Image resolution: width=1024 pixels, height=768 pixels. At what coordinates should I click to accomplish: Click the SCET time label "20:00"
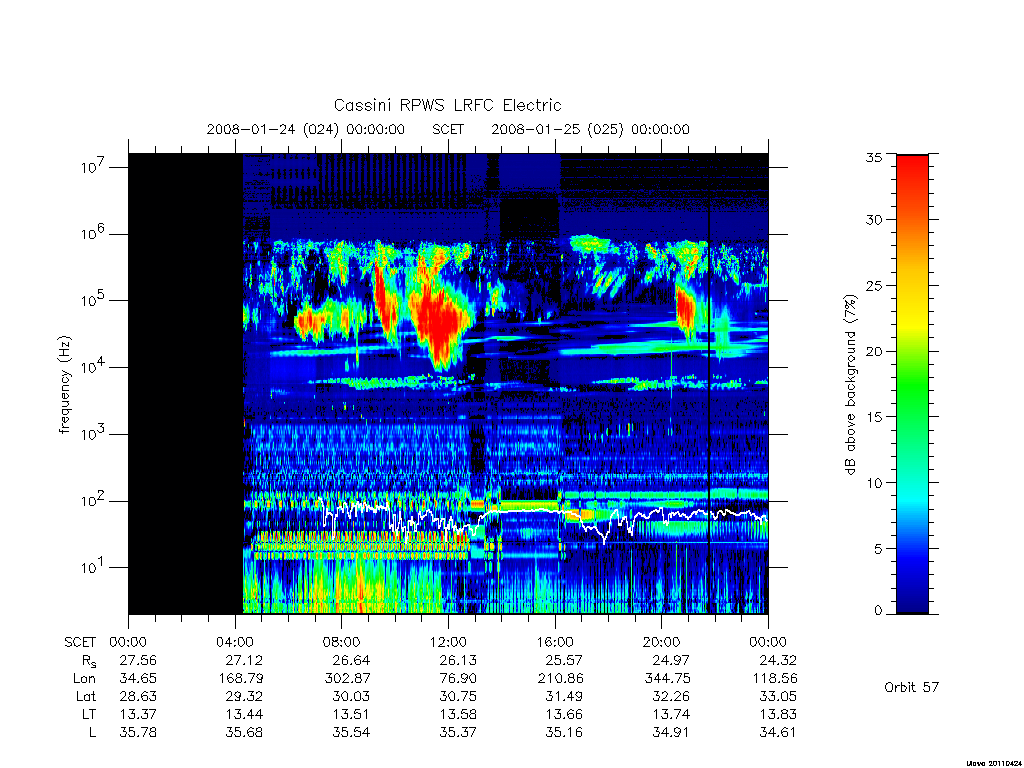click(x=662, y=642)
